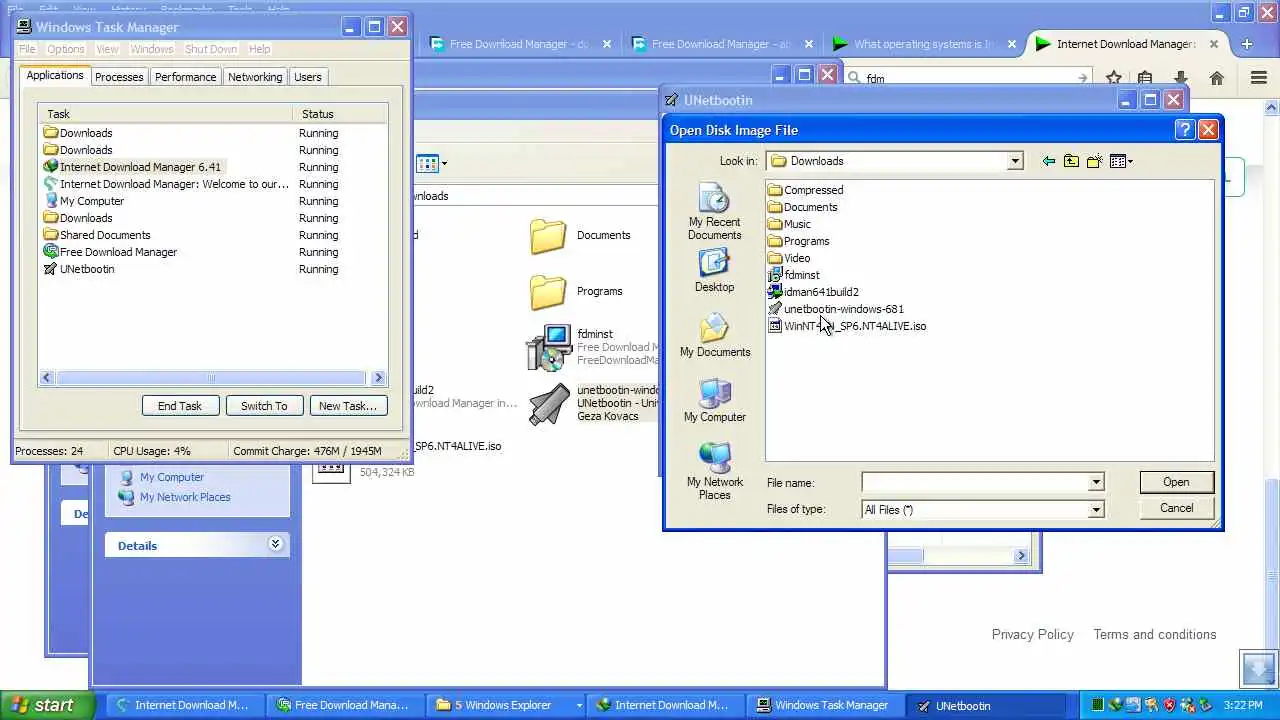Switch to Free Download Manager taskbar button
Viewport: 1280px width, 720px height.
(344, 705)
